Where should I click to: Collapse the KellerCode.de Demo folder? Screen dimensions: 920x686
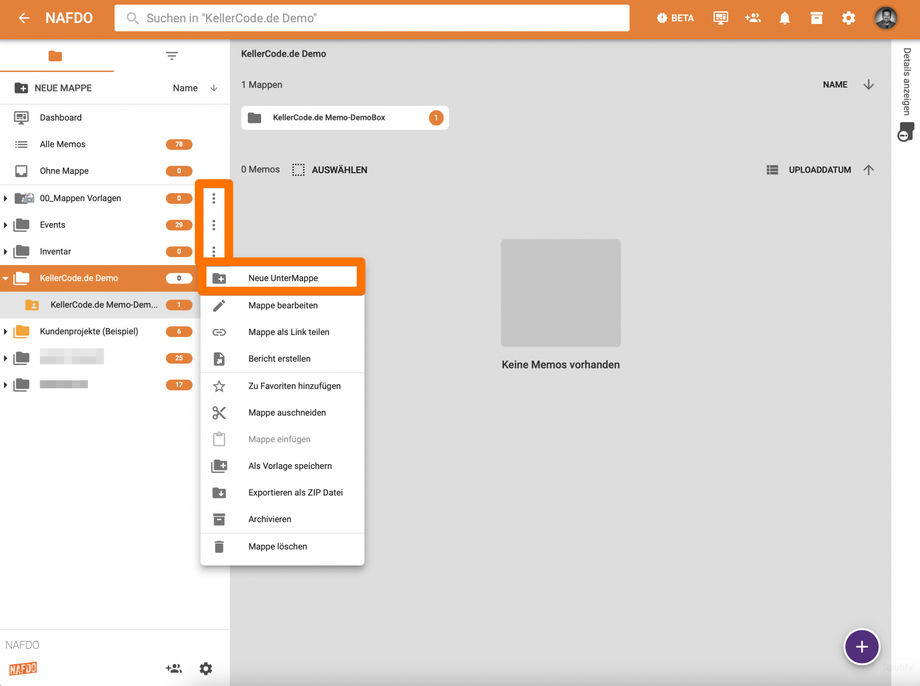click(x=5, y=278)
